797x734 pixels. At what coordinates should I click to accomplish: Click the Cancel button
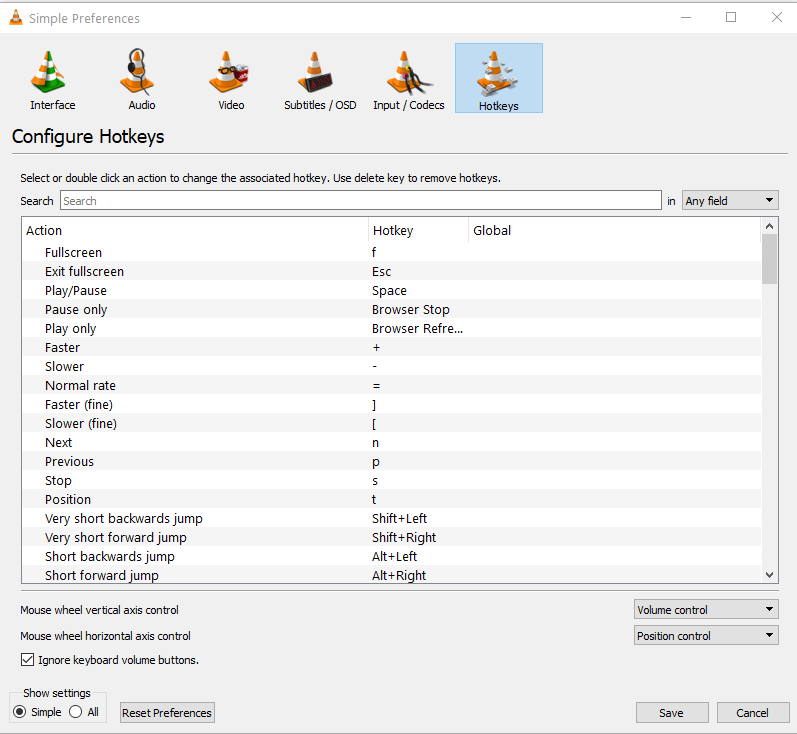point(753,713)
